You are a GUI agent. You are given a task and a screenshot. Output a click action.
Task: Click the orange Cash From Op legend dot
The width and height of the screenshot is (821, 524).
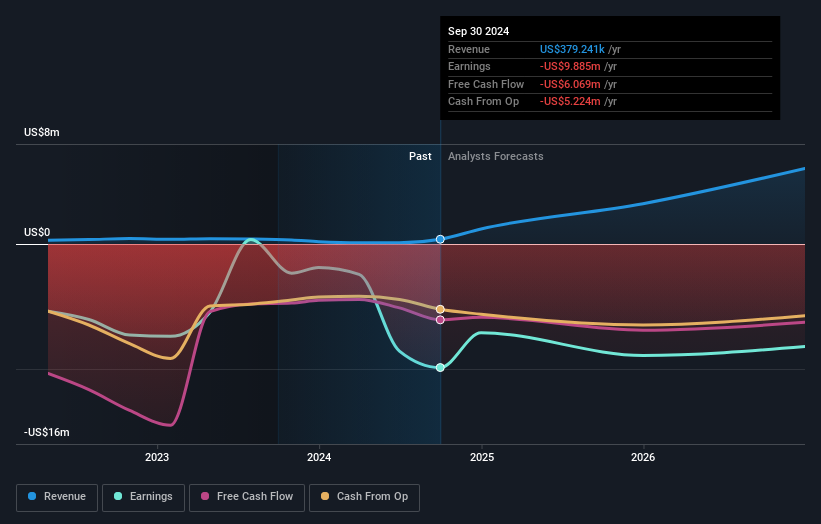click(325, 496)
